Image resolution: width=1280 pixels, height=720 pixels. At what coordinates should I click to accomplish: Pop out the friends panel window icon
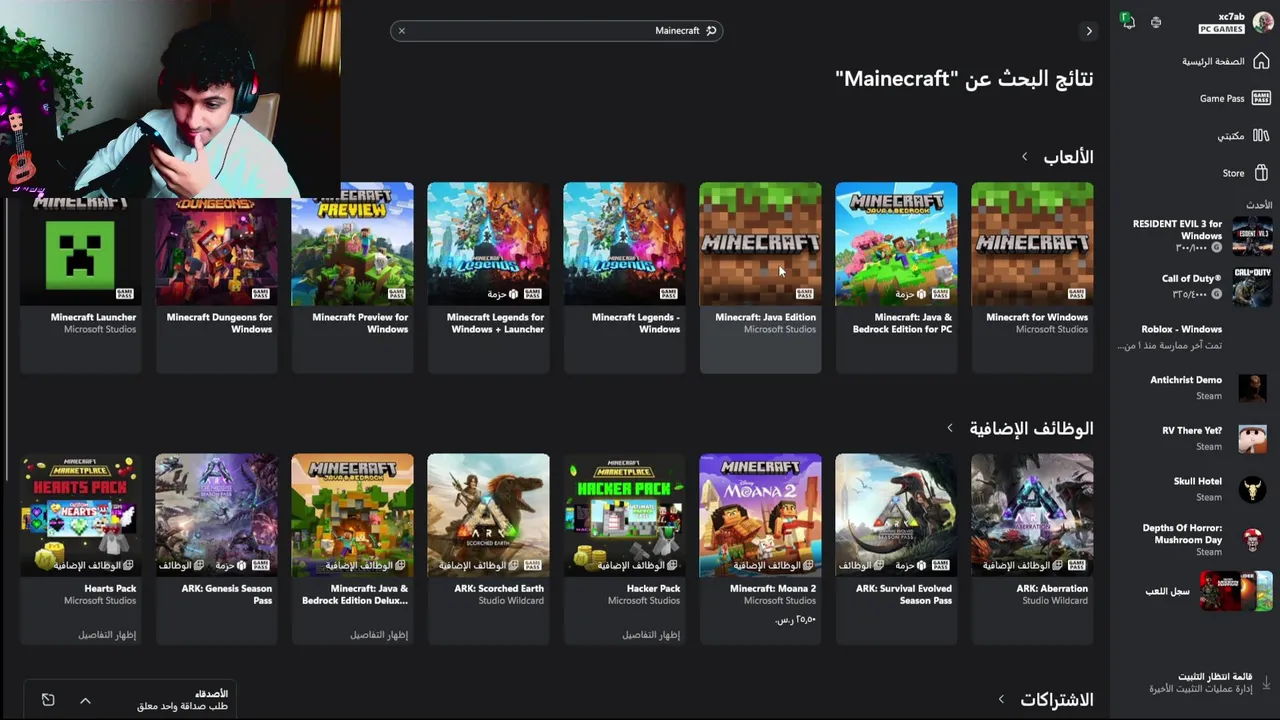[48, 700]
